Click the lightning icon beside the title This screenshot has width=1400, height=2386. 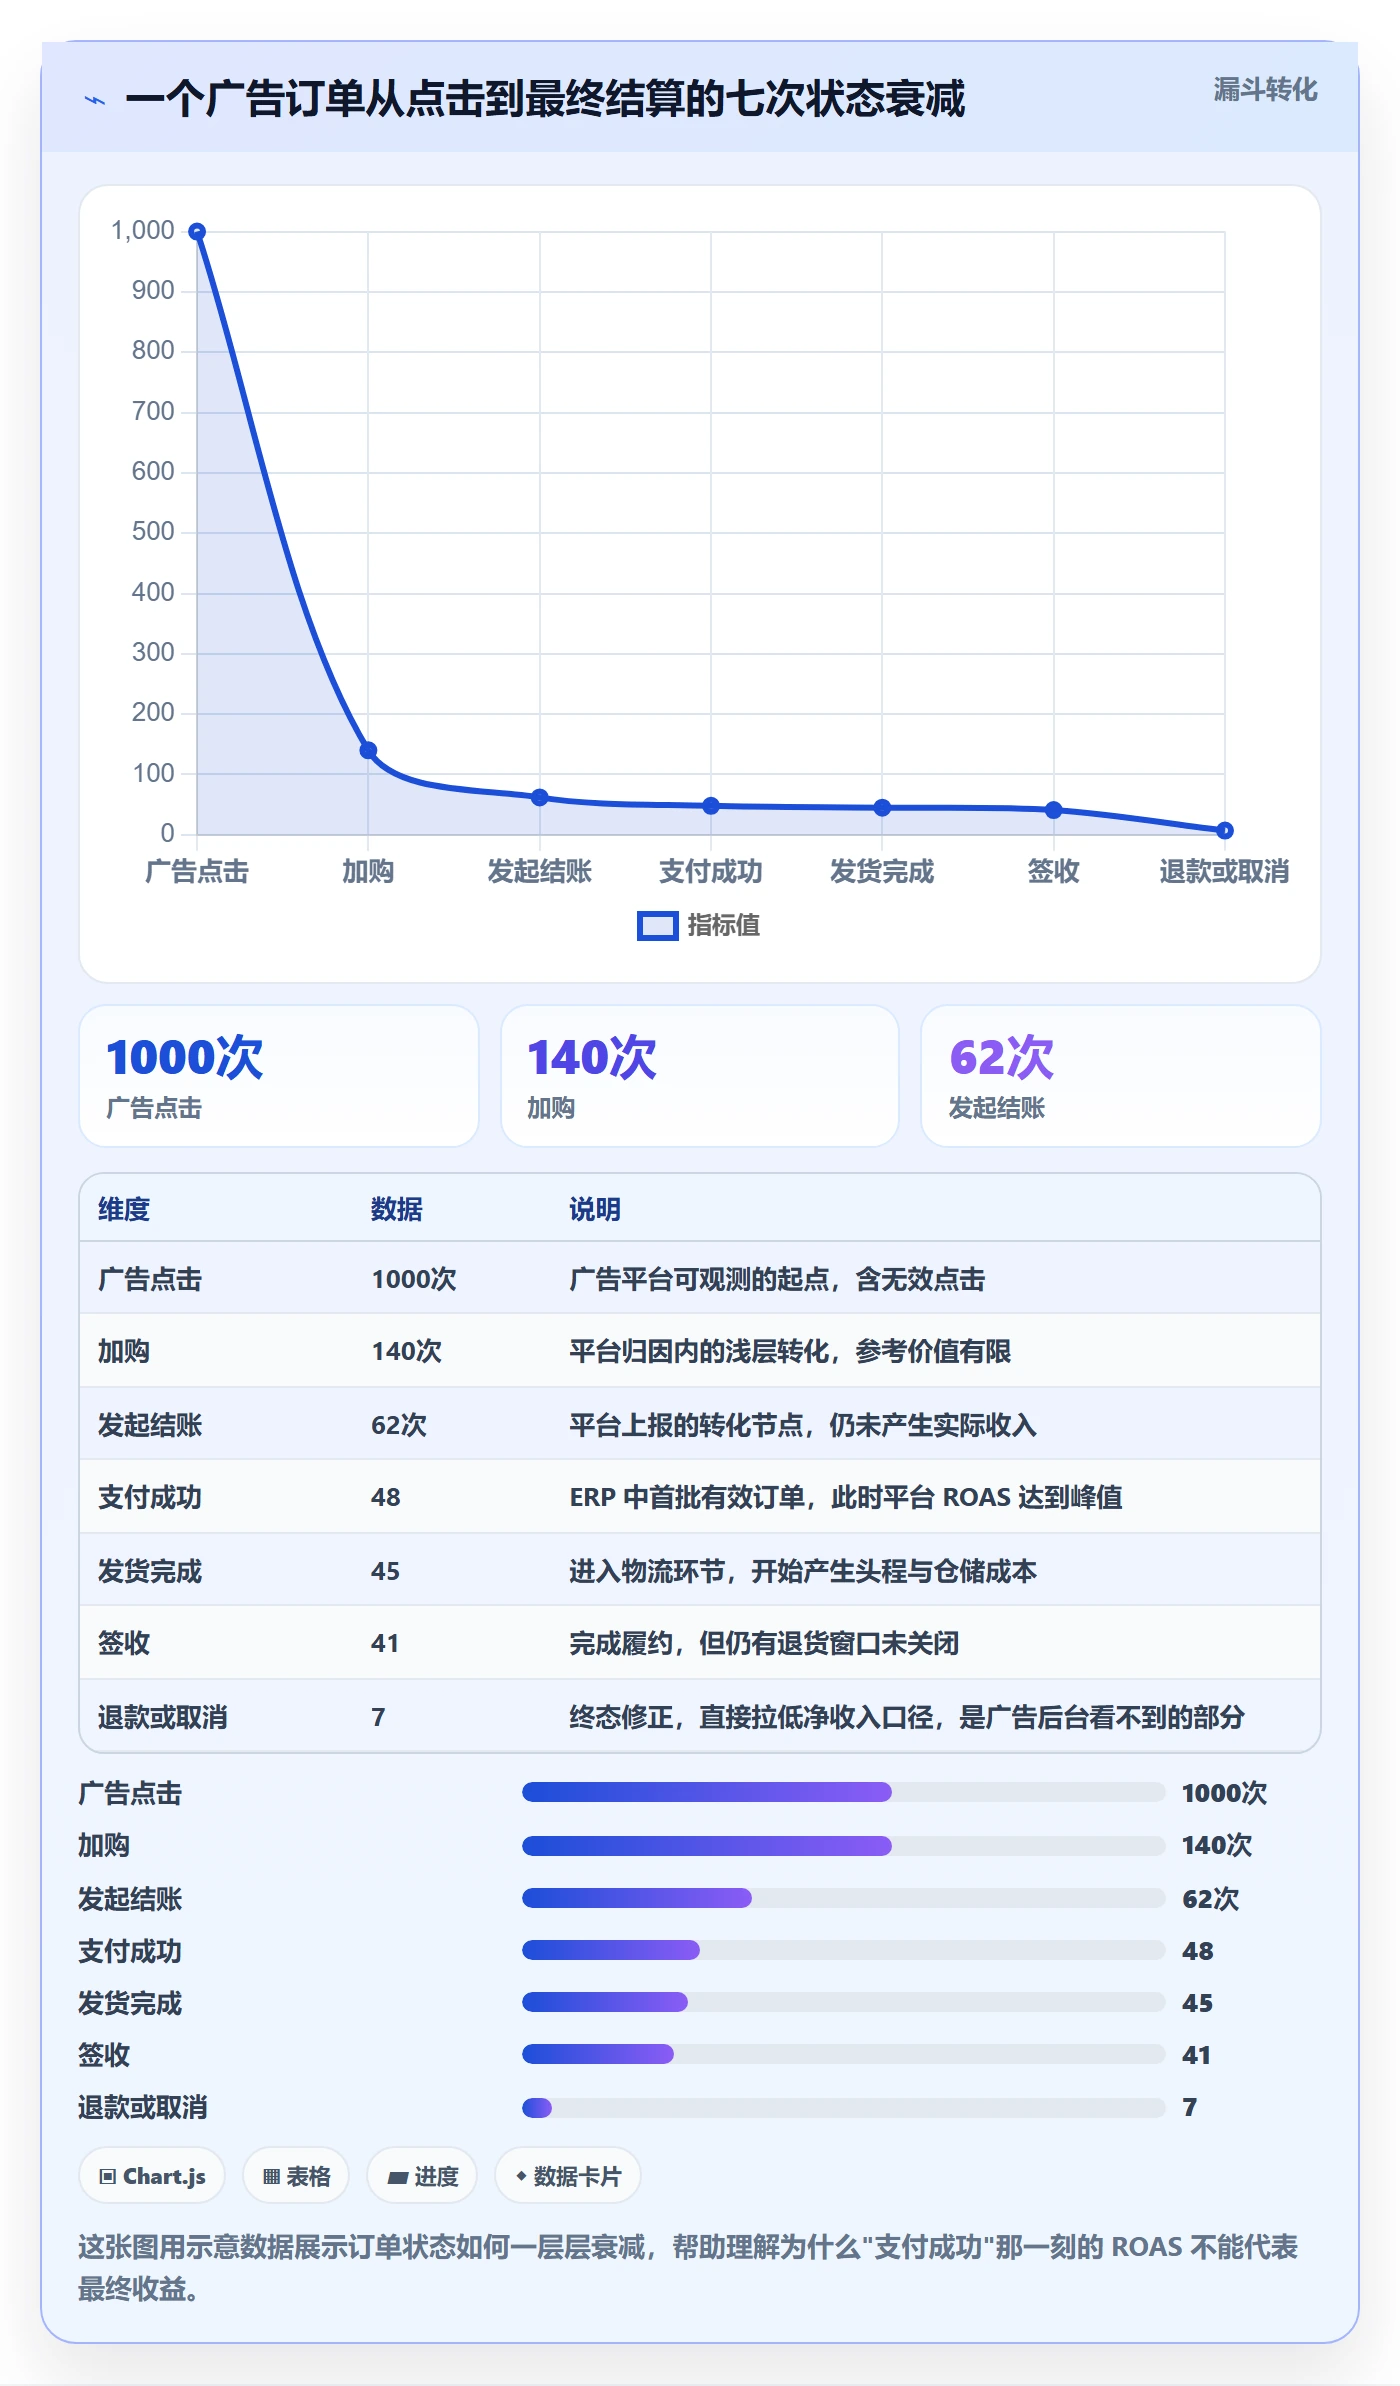pyautogui.click(x=95, y=100)
